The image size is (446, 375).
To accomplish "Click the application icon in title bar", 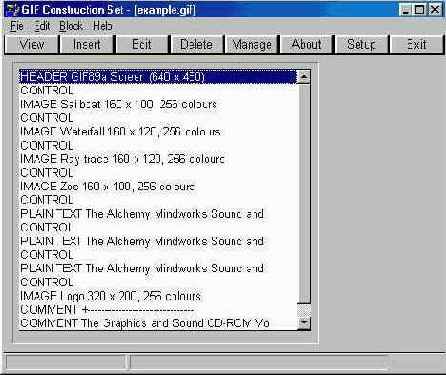I will point(13,10).
